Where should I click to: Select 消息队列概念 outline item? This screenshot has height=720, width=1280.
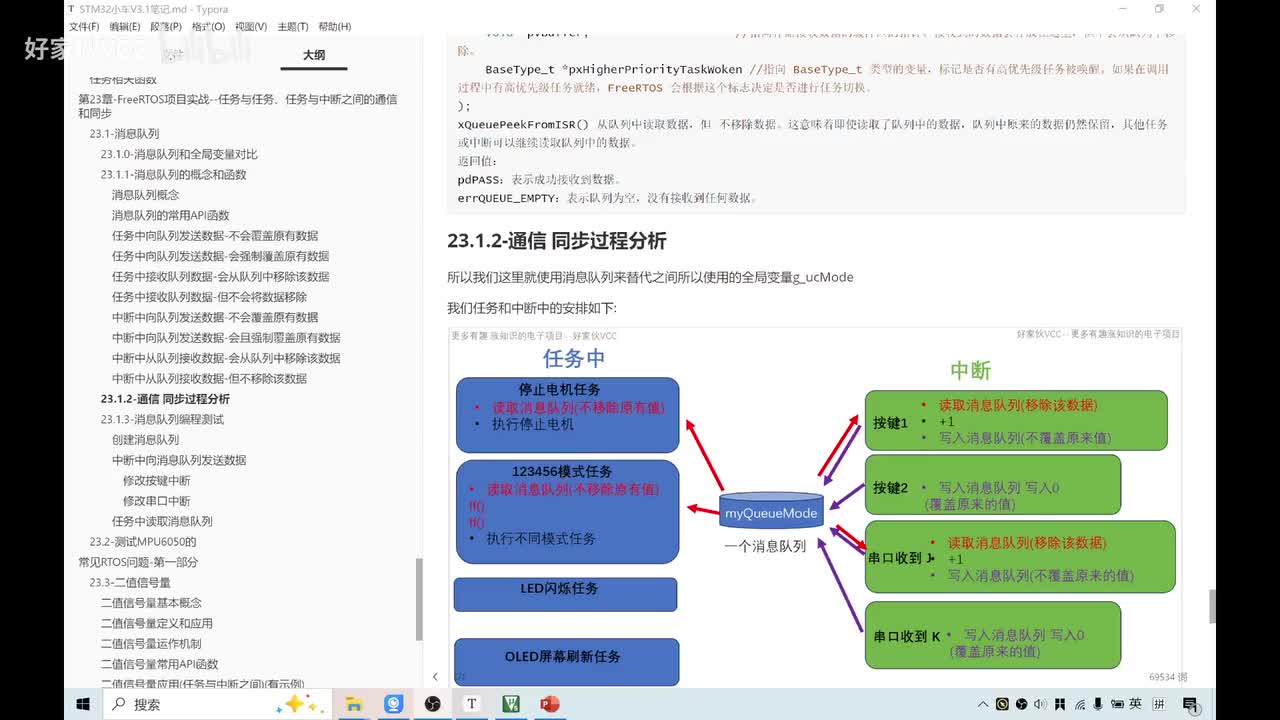tap(145, 195)
